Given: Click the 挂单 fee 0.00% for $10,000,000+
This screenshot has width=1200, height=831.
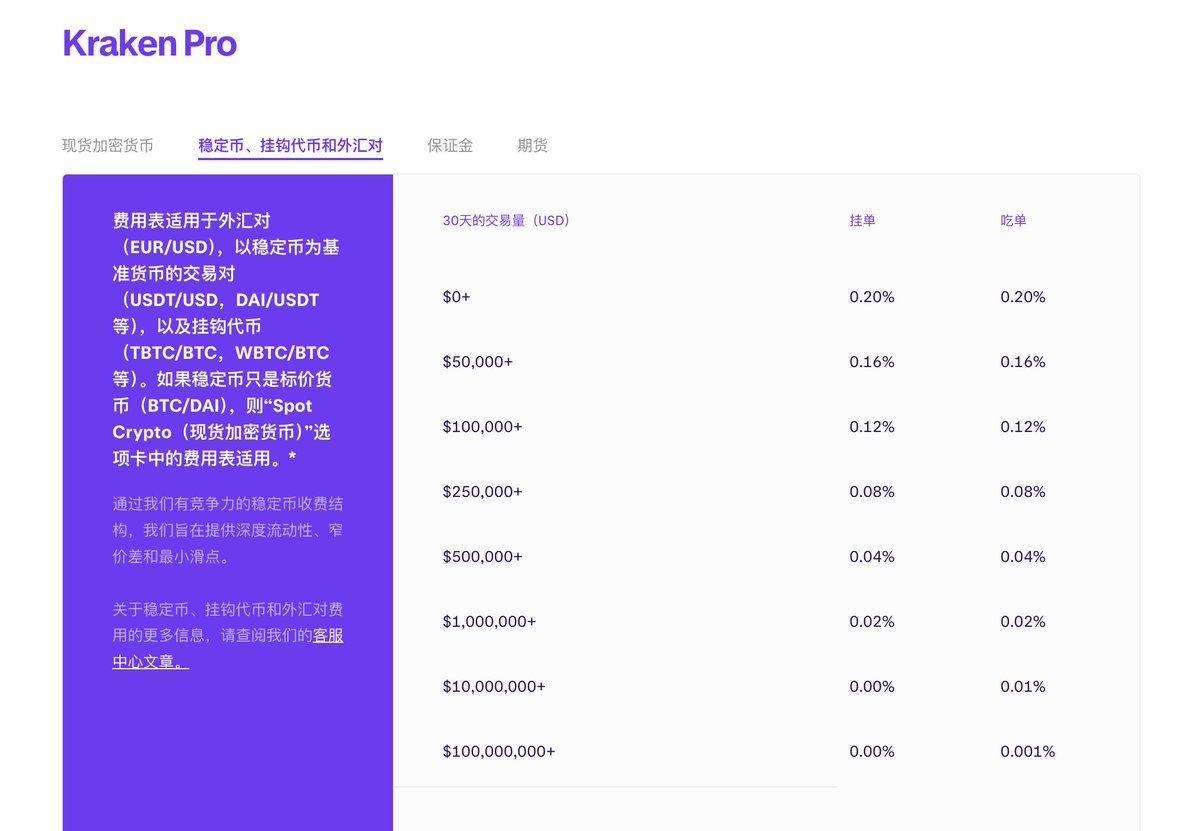Looking at the screenshot, I should (x=872, y=687).
